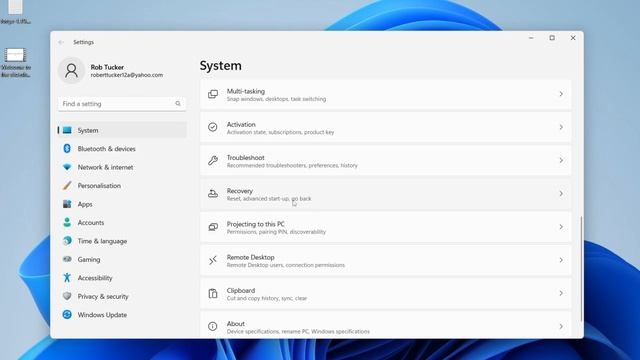Click the Accessibility figure icon
This screenshot has width=640, height=360.
(x=67, y=278)
